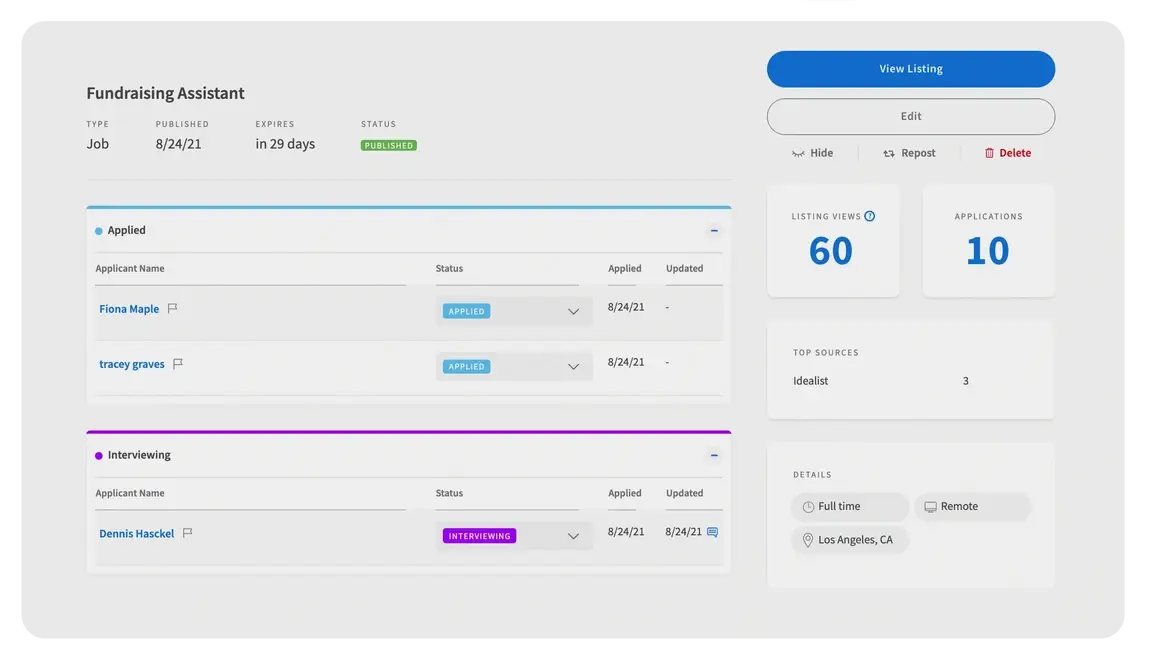Open tracey graves' applicant profile
This screenshot has height=659, width=1151.
tap(132, 364)
